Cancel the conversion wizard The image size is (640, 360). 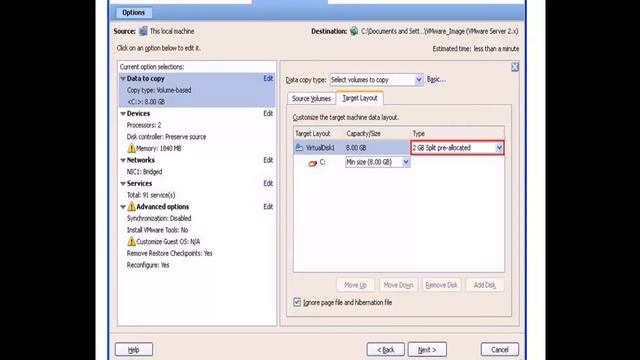click(500, 349)
